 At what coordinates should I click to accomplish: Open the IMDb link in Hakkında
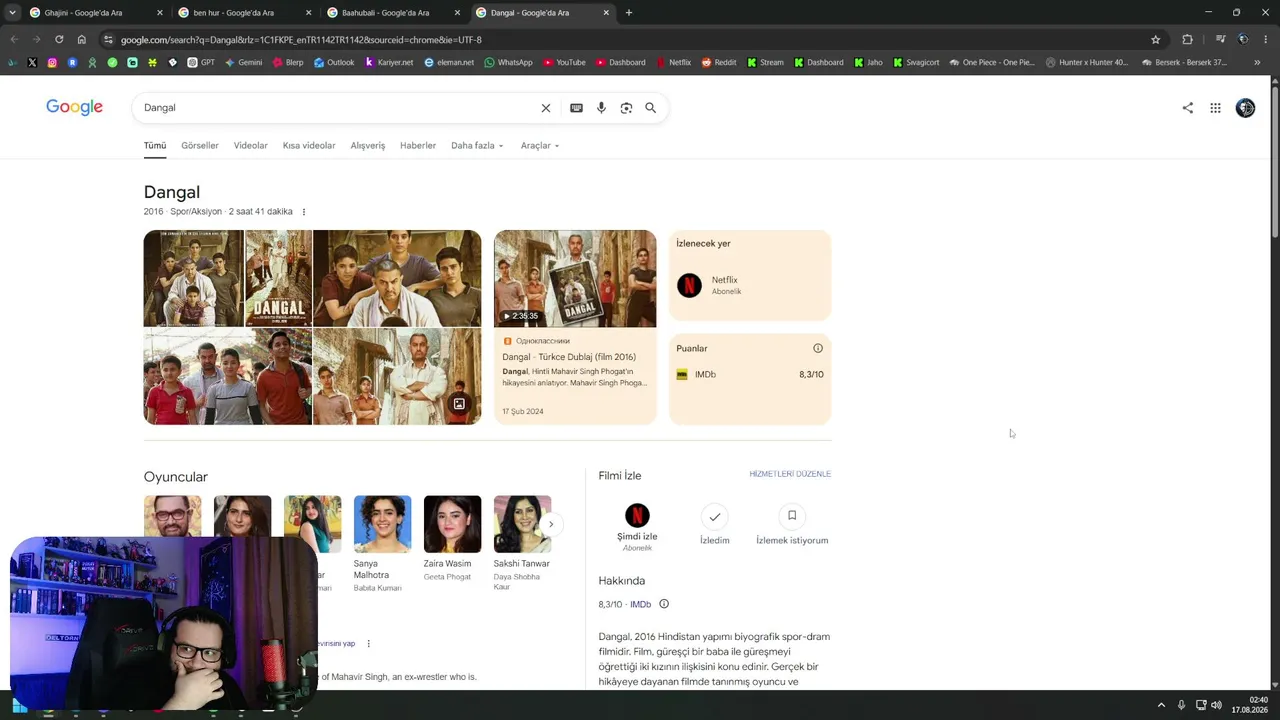[x=640, y=604]
